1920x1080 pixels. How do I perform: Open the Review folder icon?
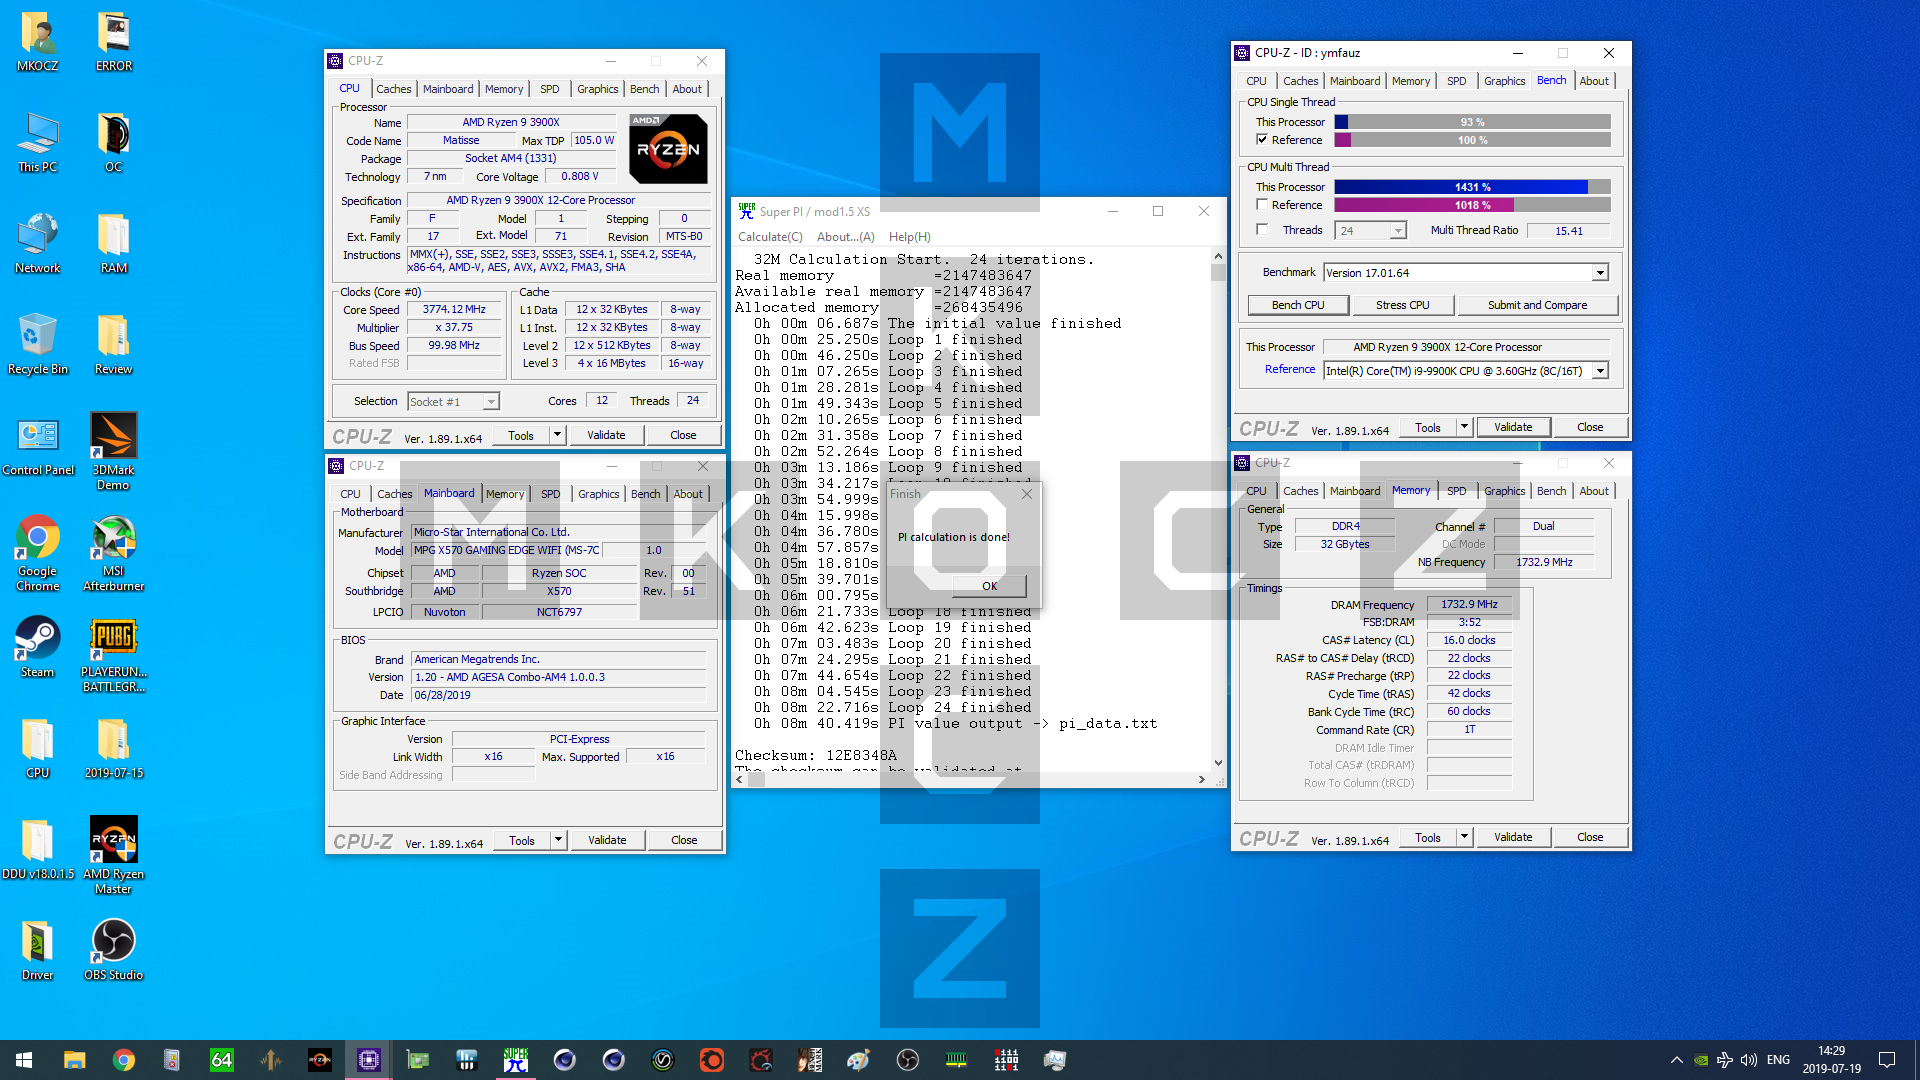click(x=114, y=345)
